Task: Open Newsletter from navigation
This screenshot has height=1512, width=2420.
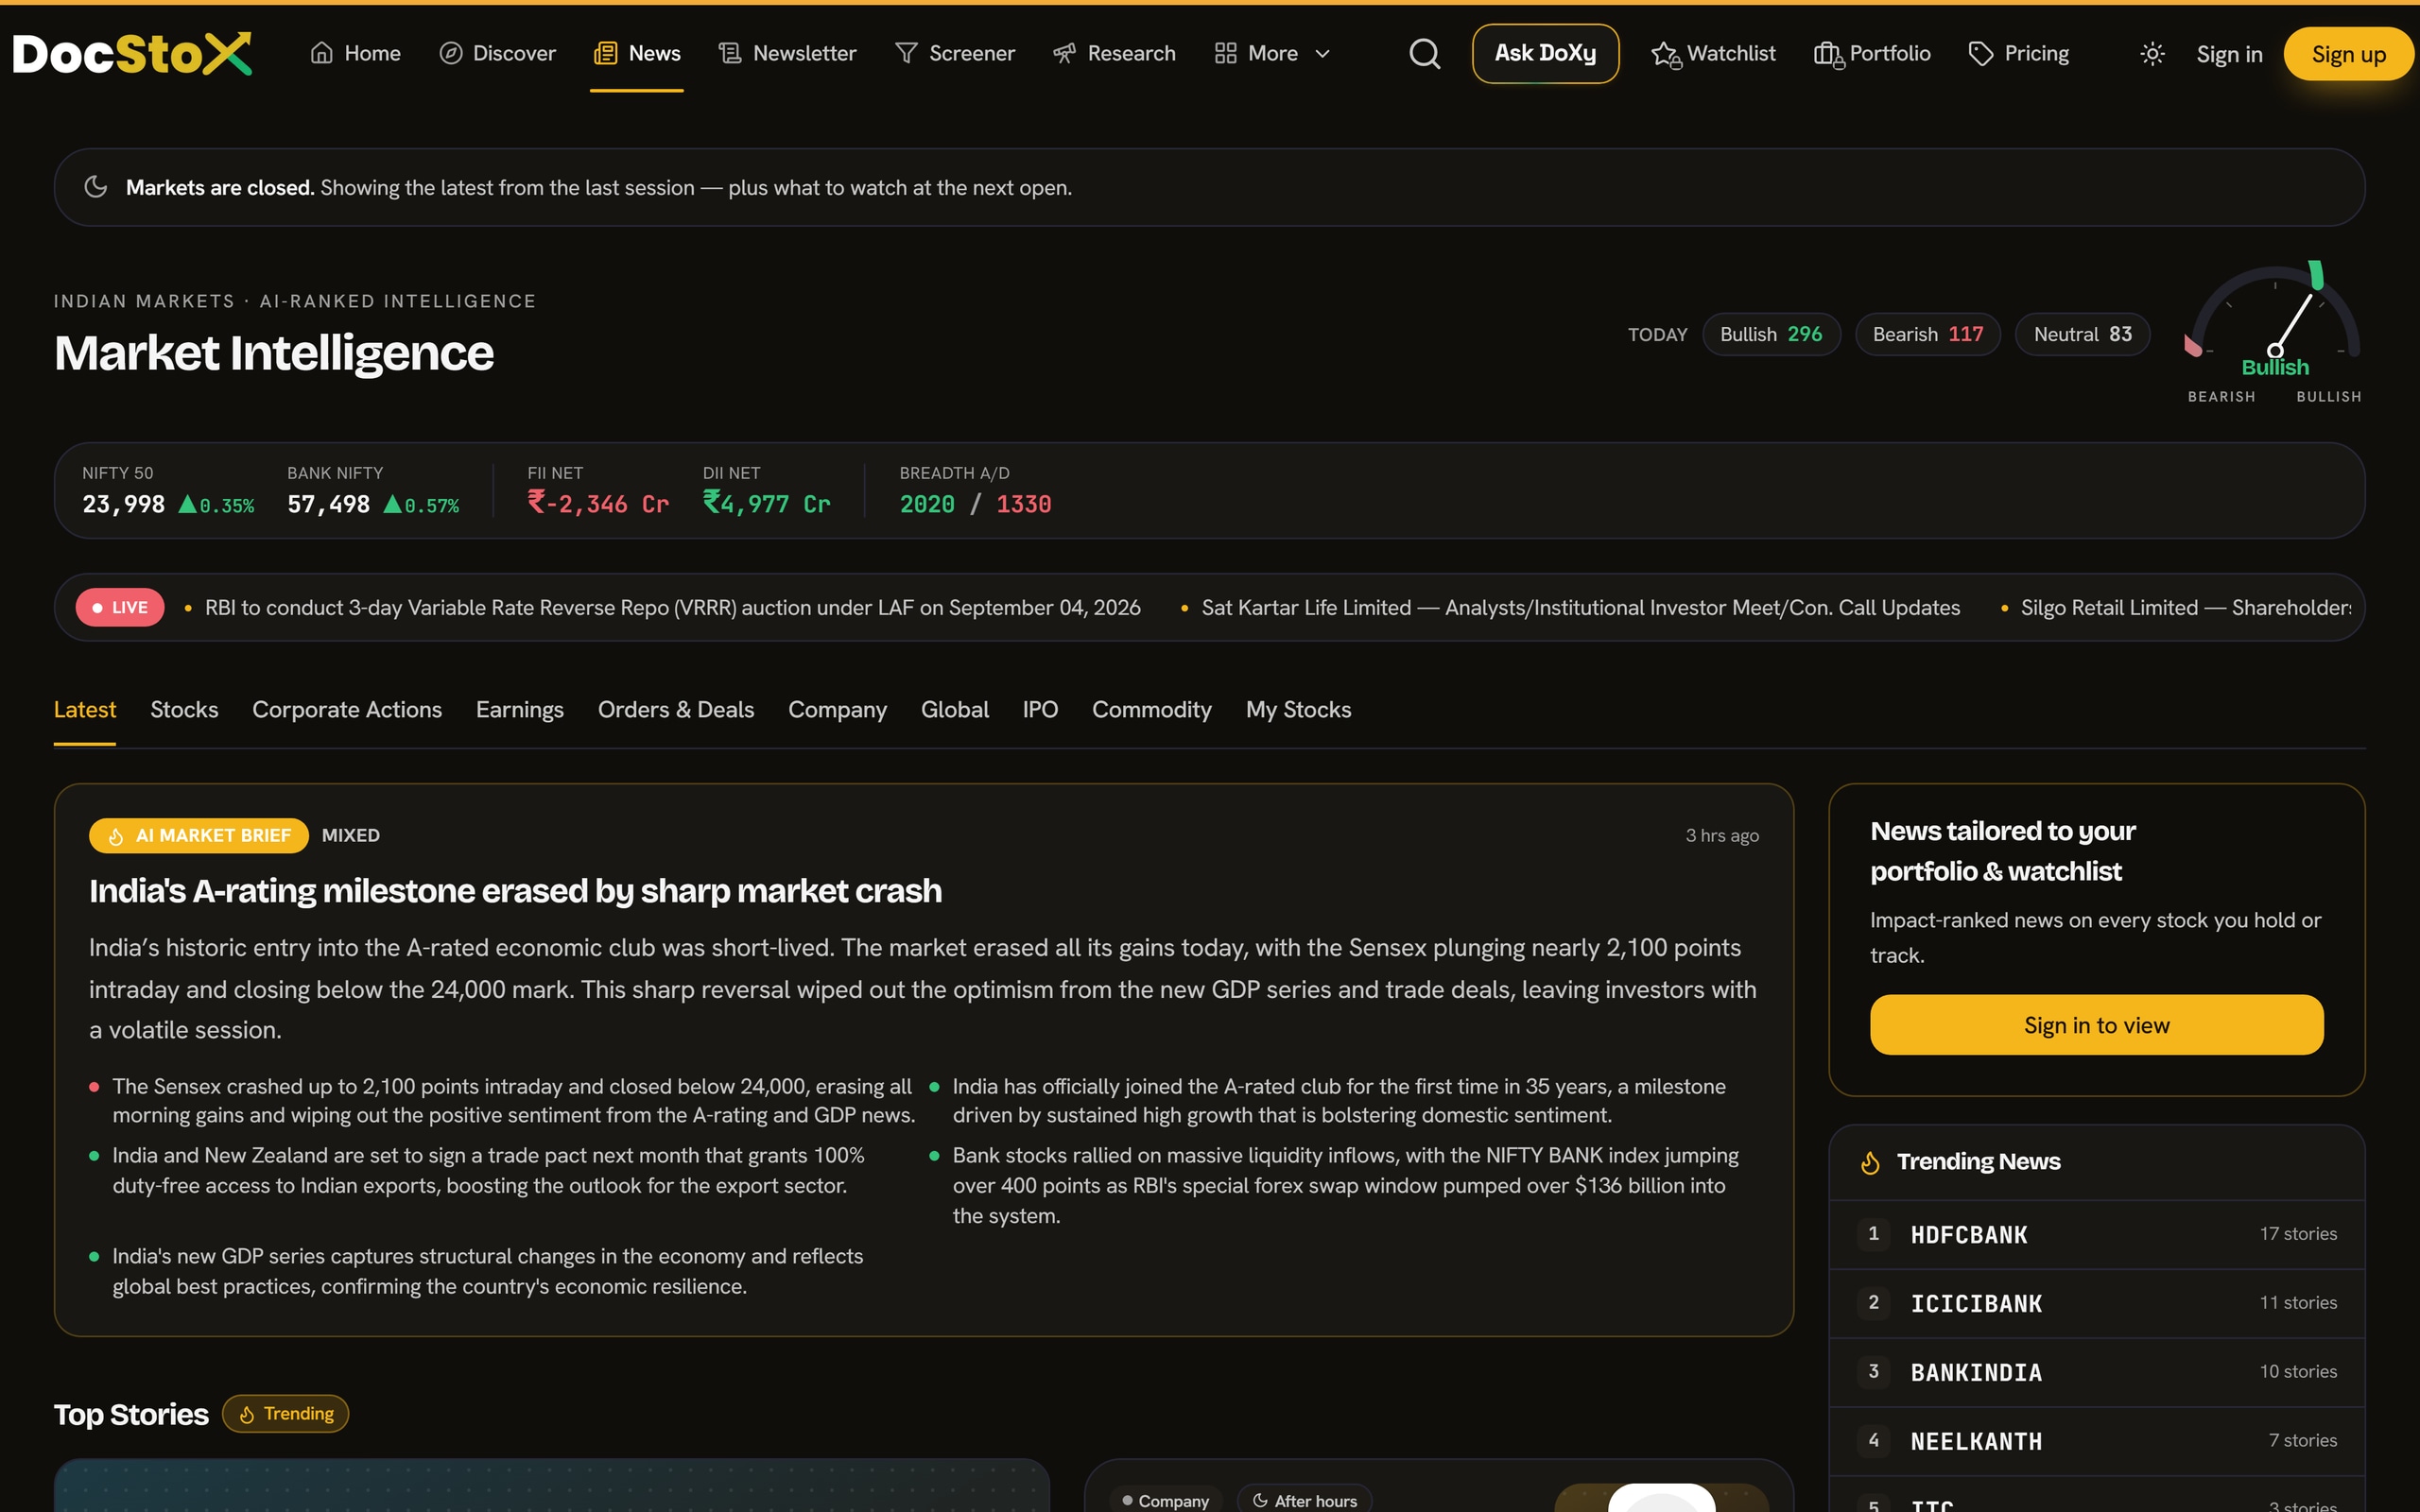Action: tap(788, 53)
